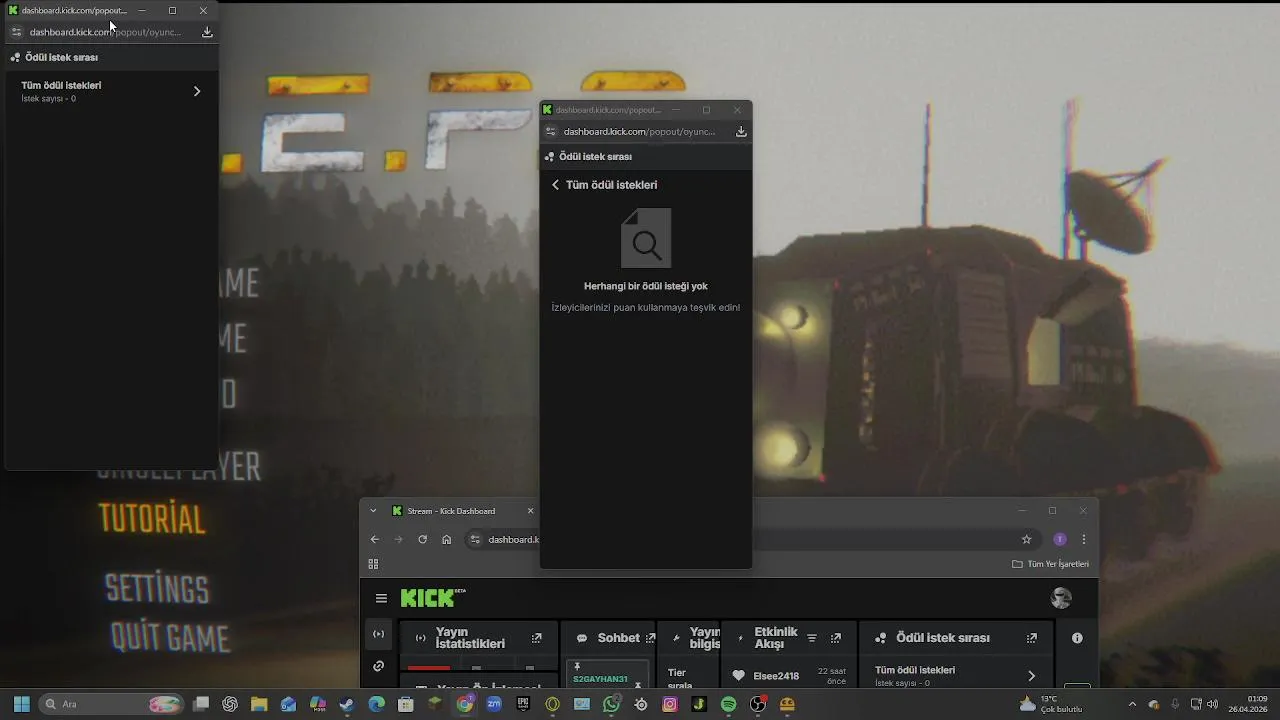The height and width of the screenshot is (720, 1280).
Task: Open weather widget showing 13°C
Action: tap(1050, 704)
